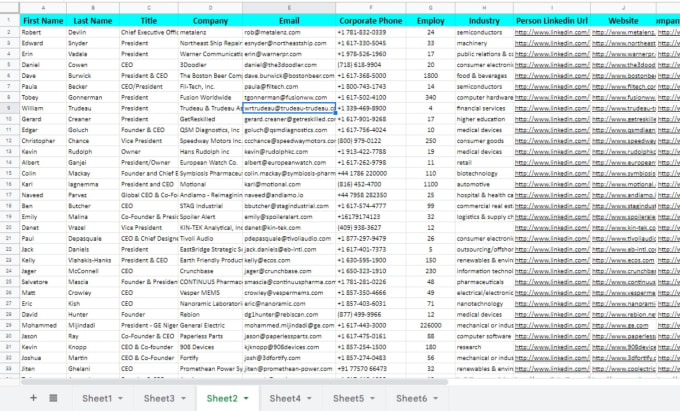Screen dimensions: 680x411
Task: Click the Email header cell
Action: pyautogui.click(x=289, y=20)
